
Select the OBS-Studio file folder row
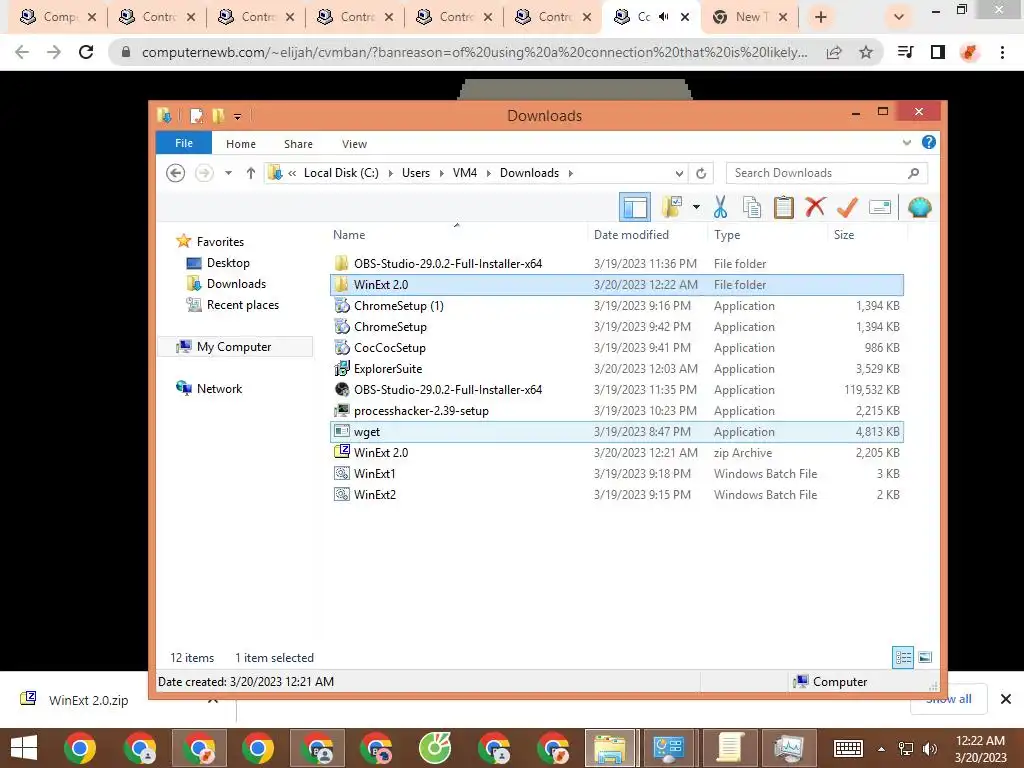(616, 264)
